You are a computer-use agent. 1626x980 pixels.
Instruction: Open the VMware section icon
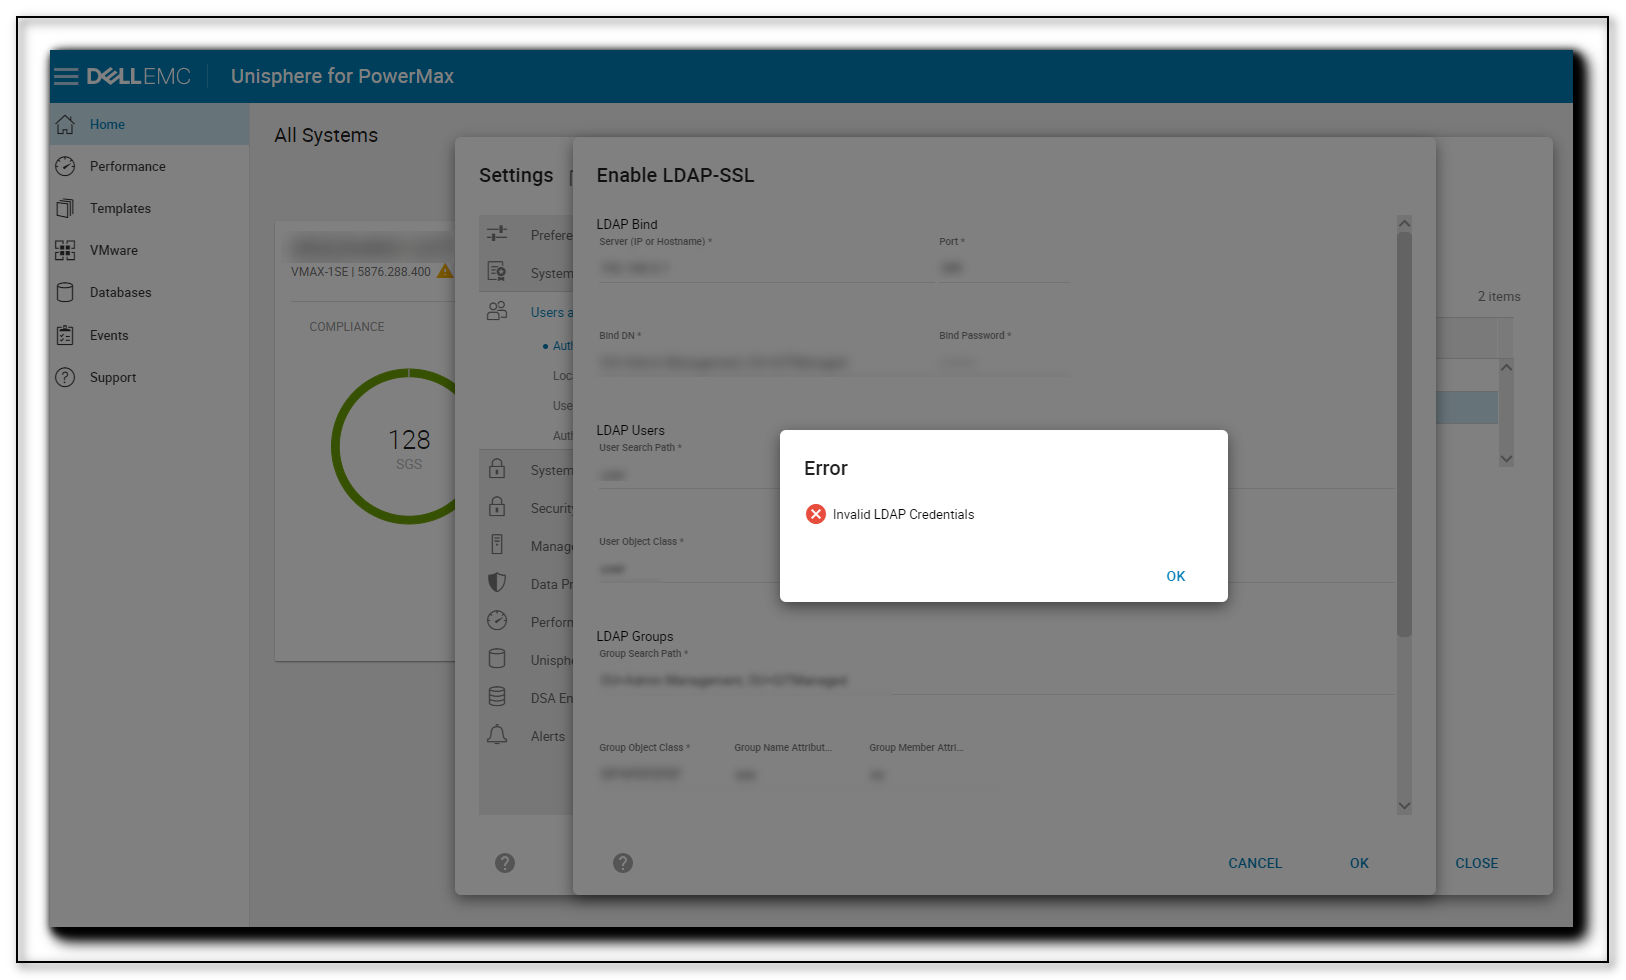65,250
